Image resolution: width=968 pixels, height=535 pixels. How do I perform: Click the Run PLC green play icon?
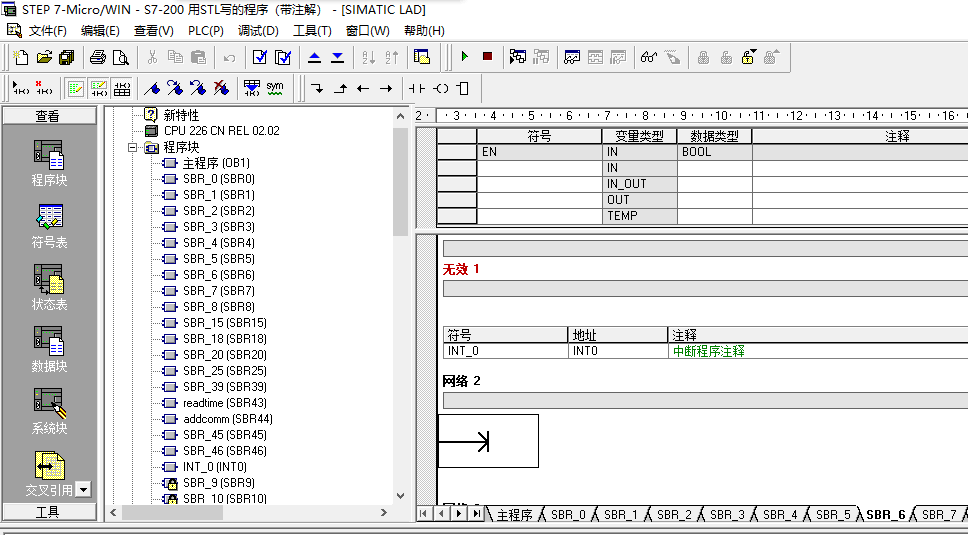(464, 57)
